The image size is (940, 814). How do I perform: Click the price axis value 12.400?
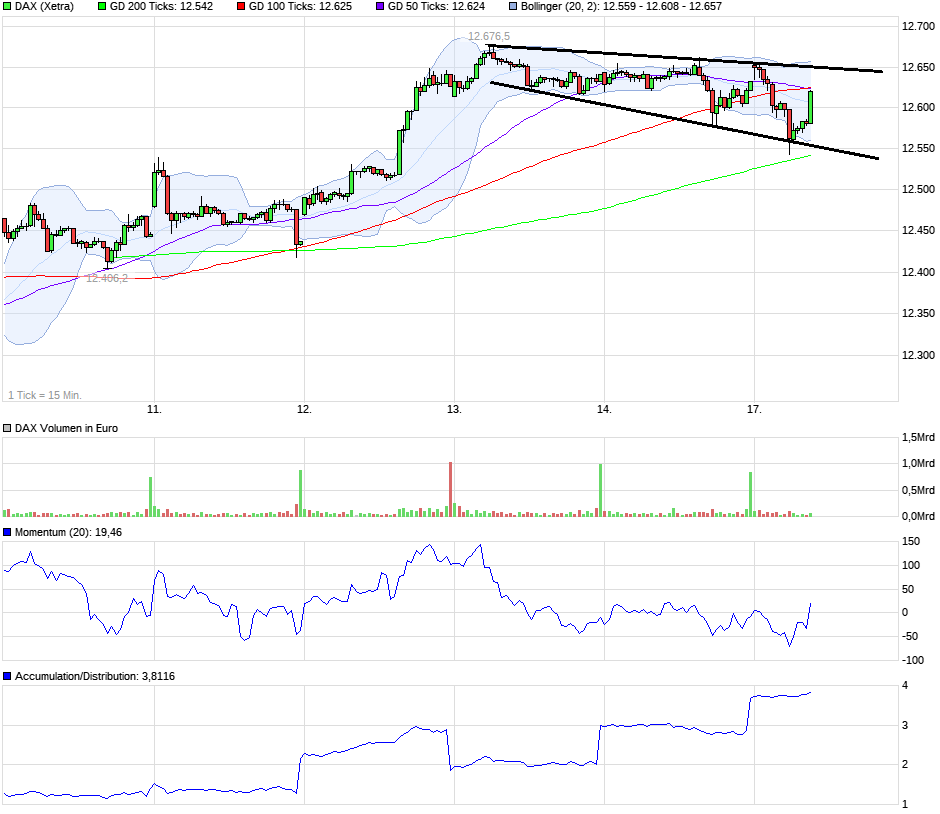pyautogui.click(x=918, y=273)
